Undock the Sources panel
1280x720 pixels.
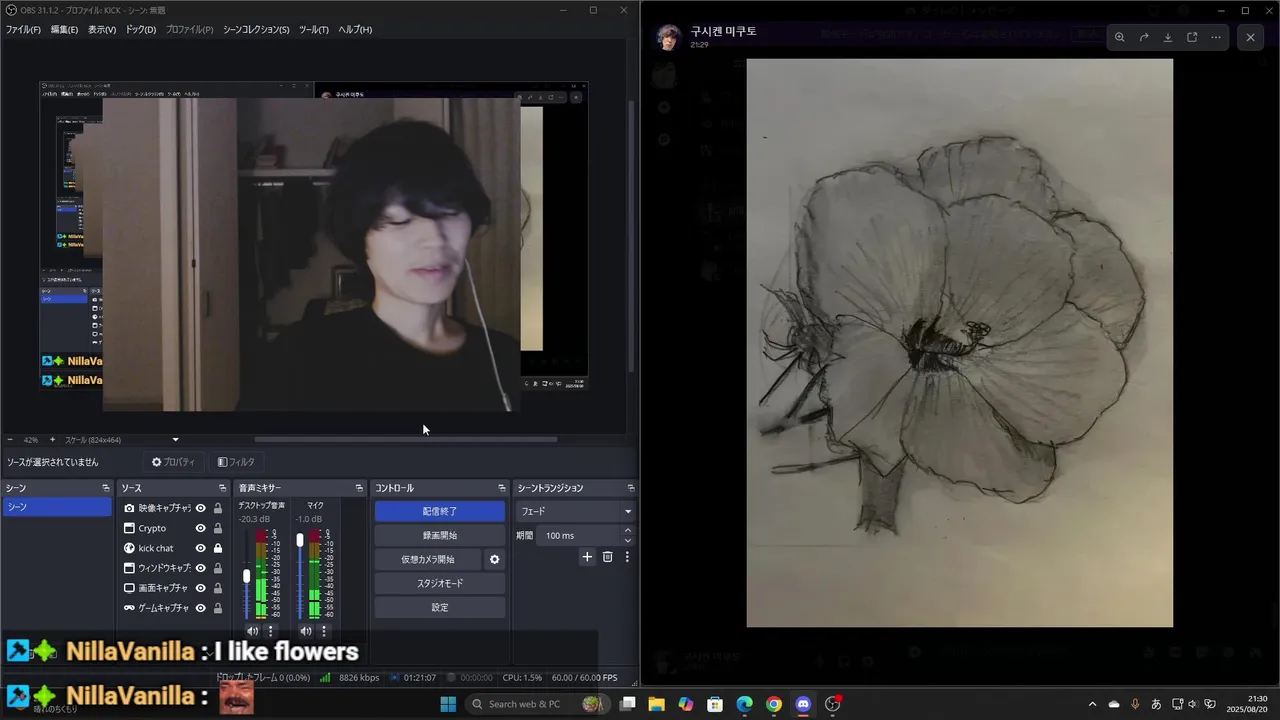222,488
